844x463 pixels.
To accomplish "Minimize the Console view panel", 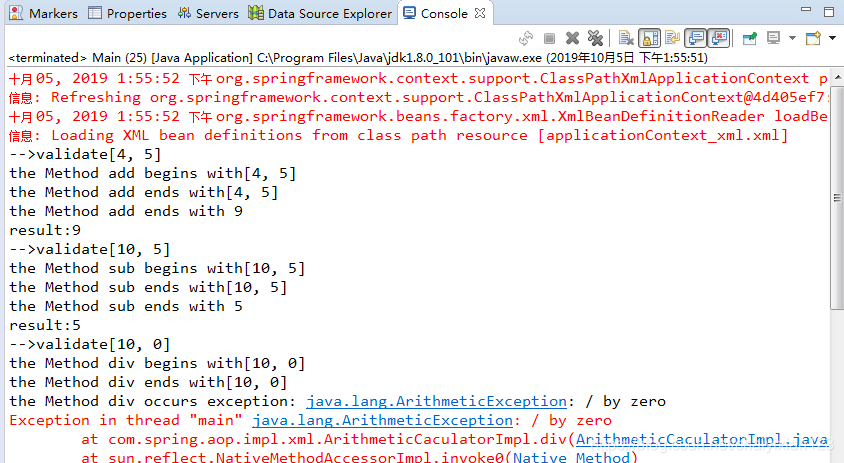I will tap(806, 9).
